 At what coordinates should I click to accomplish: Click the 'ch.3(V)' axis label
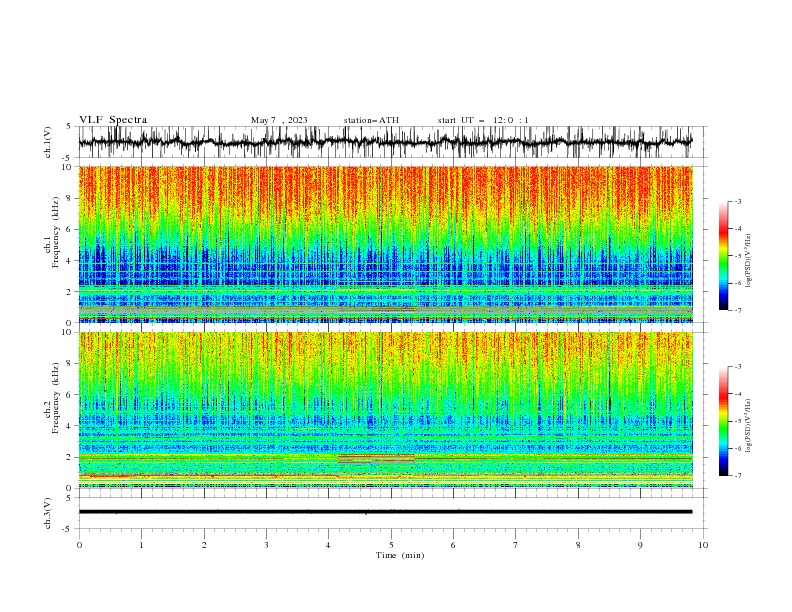(x=48, y=513)
